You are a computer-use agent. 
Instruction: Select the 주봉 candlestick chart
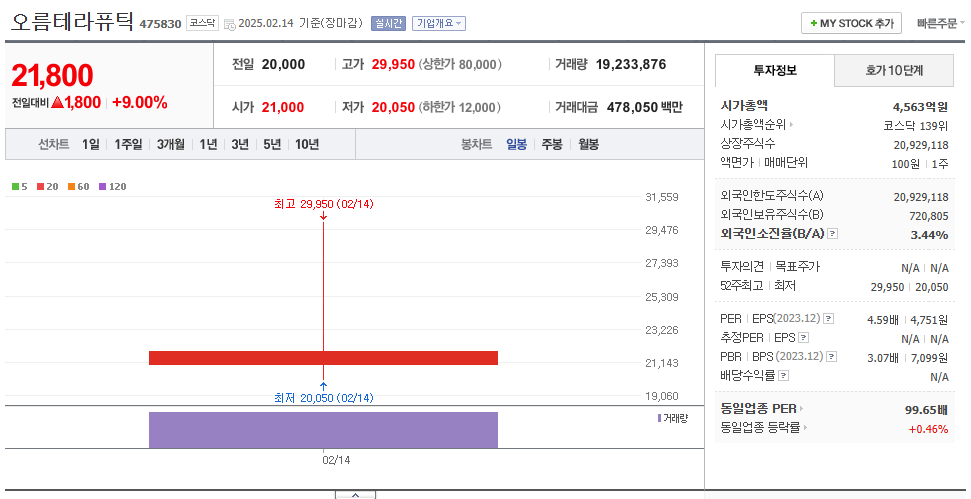[x=552, y=144]
